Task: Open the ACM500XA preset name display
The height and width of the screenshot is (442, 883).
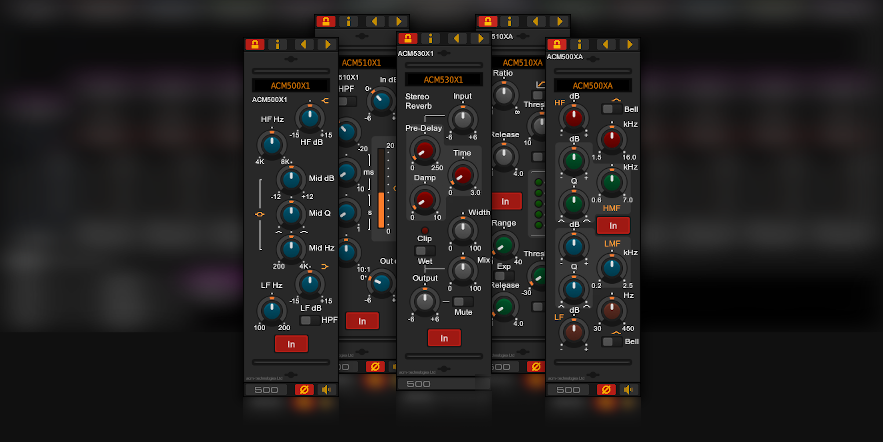Action: [x=593, y=86]
